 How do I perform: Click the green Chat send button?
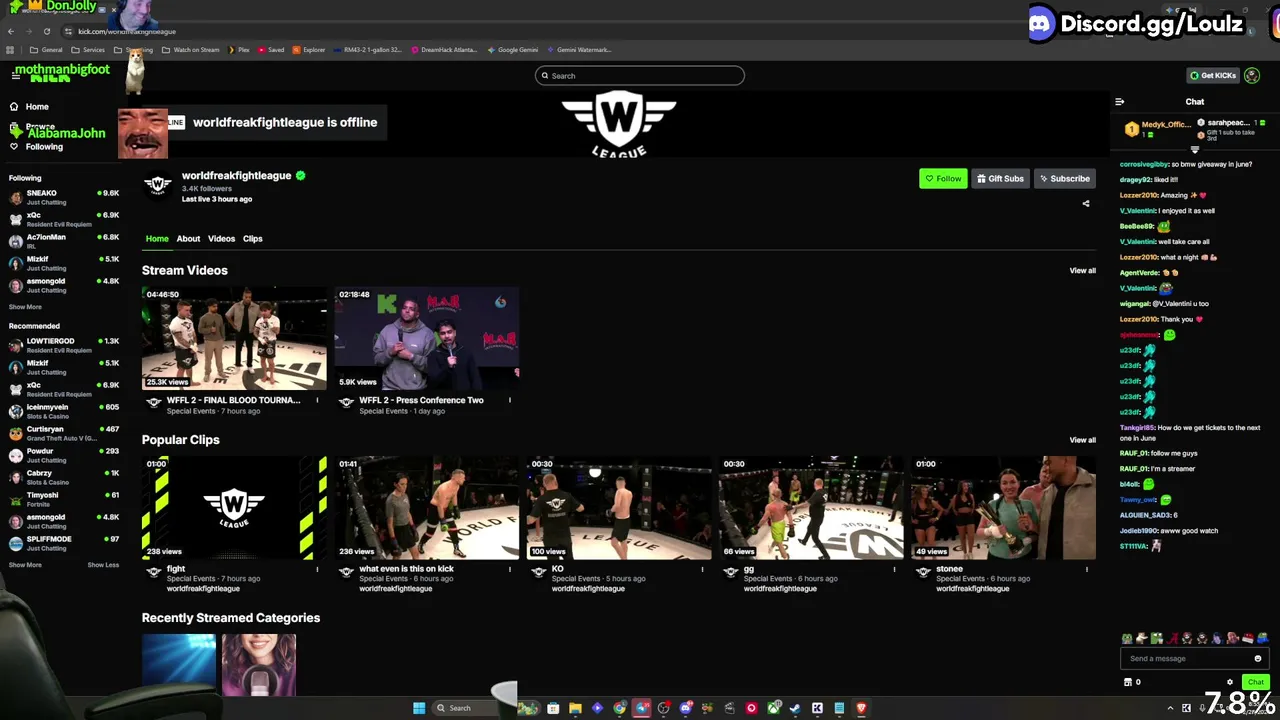(1256, 682)
